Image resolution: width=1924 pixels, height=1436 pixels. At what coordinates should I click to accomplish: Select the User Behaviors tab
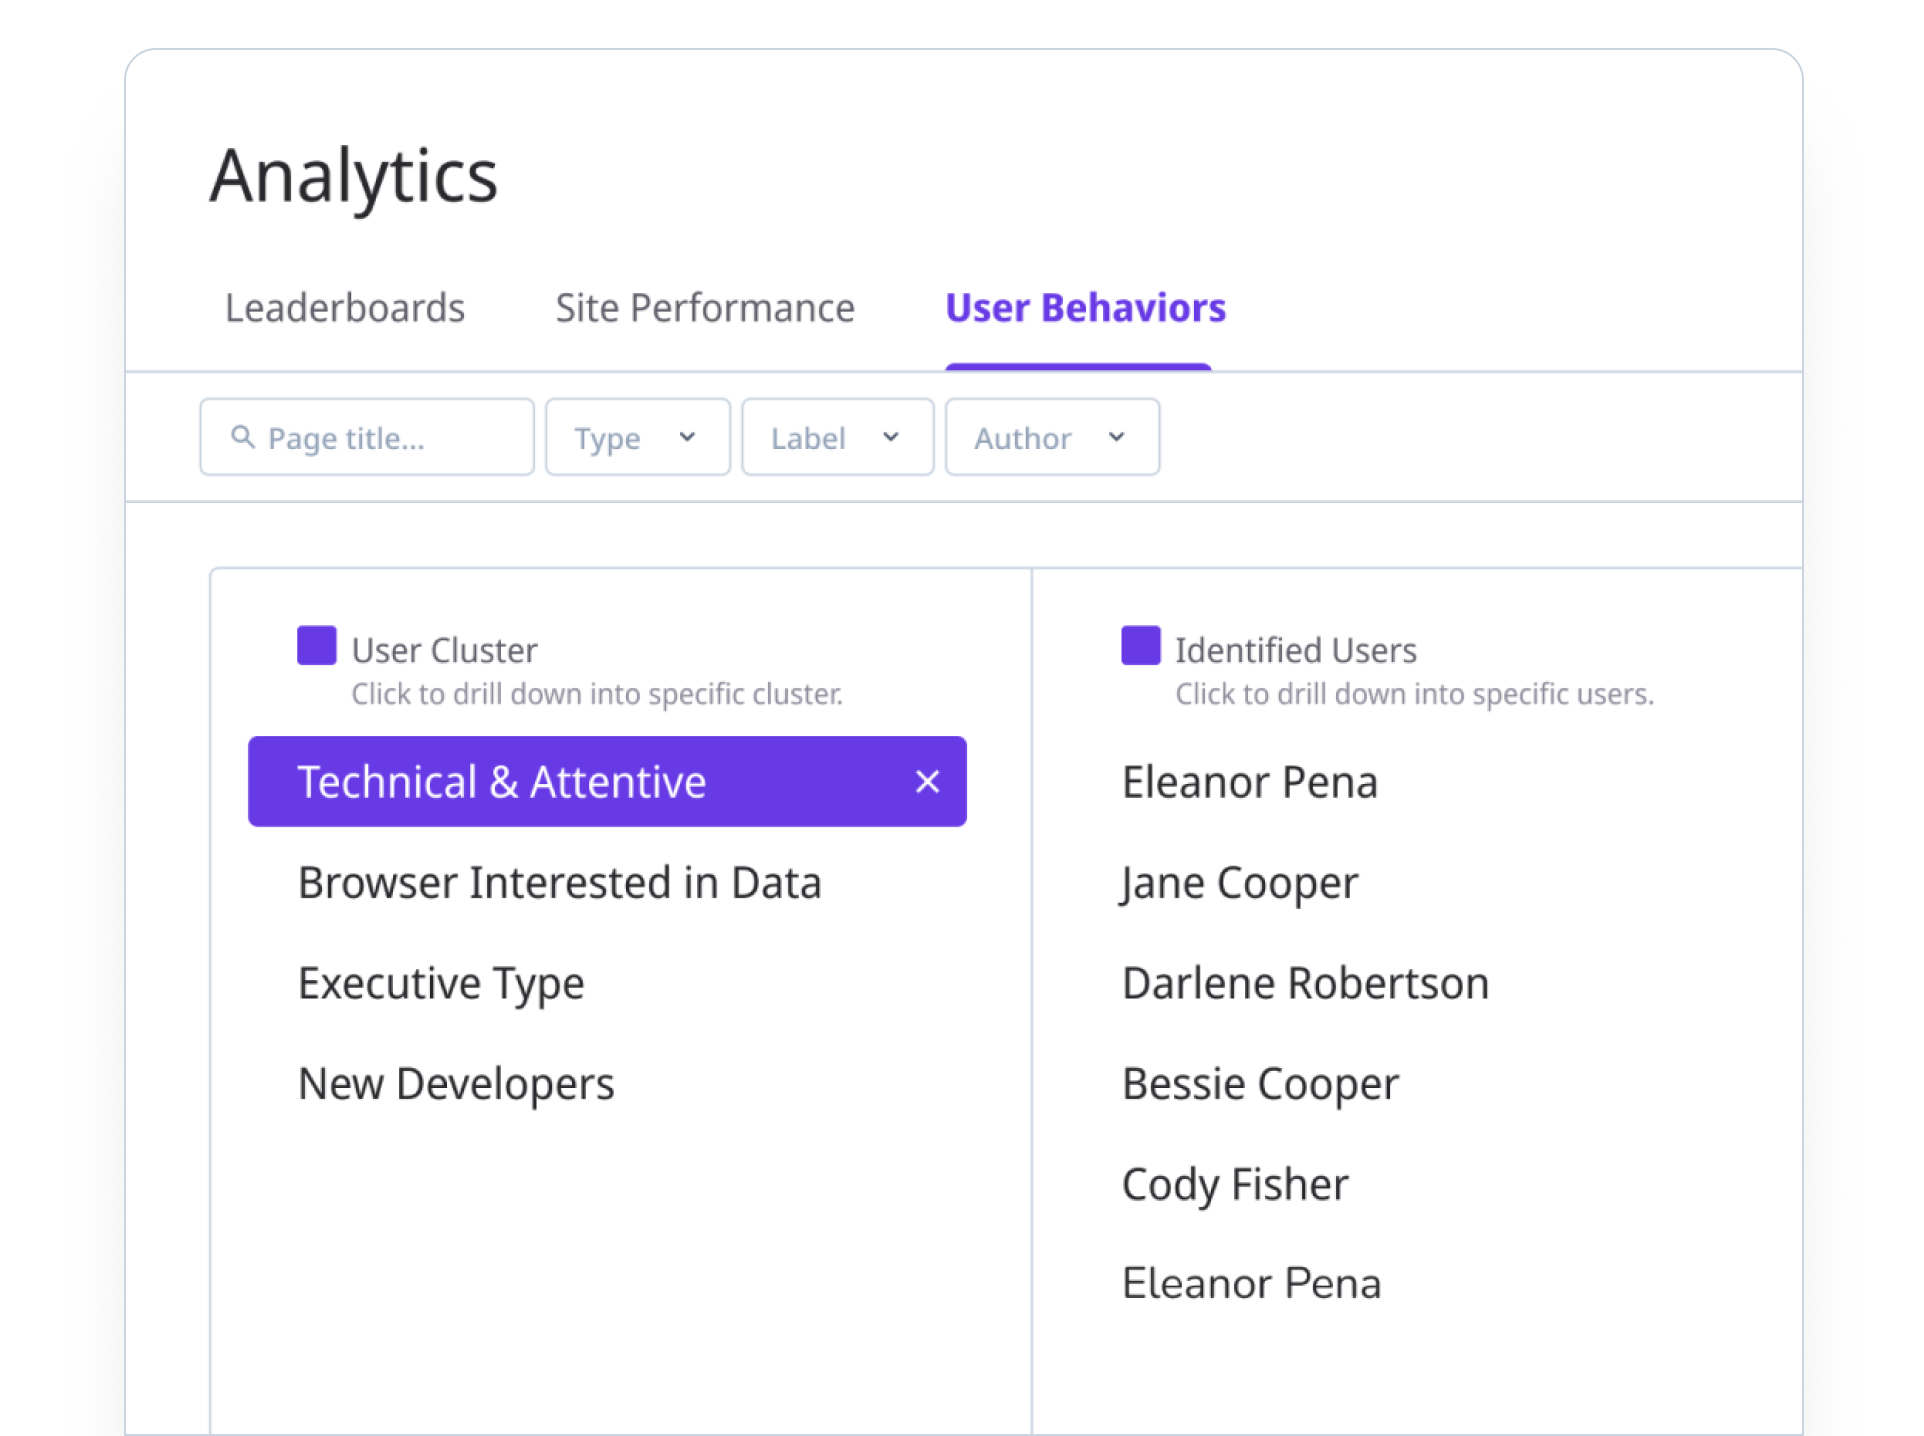click(1085, 308)
